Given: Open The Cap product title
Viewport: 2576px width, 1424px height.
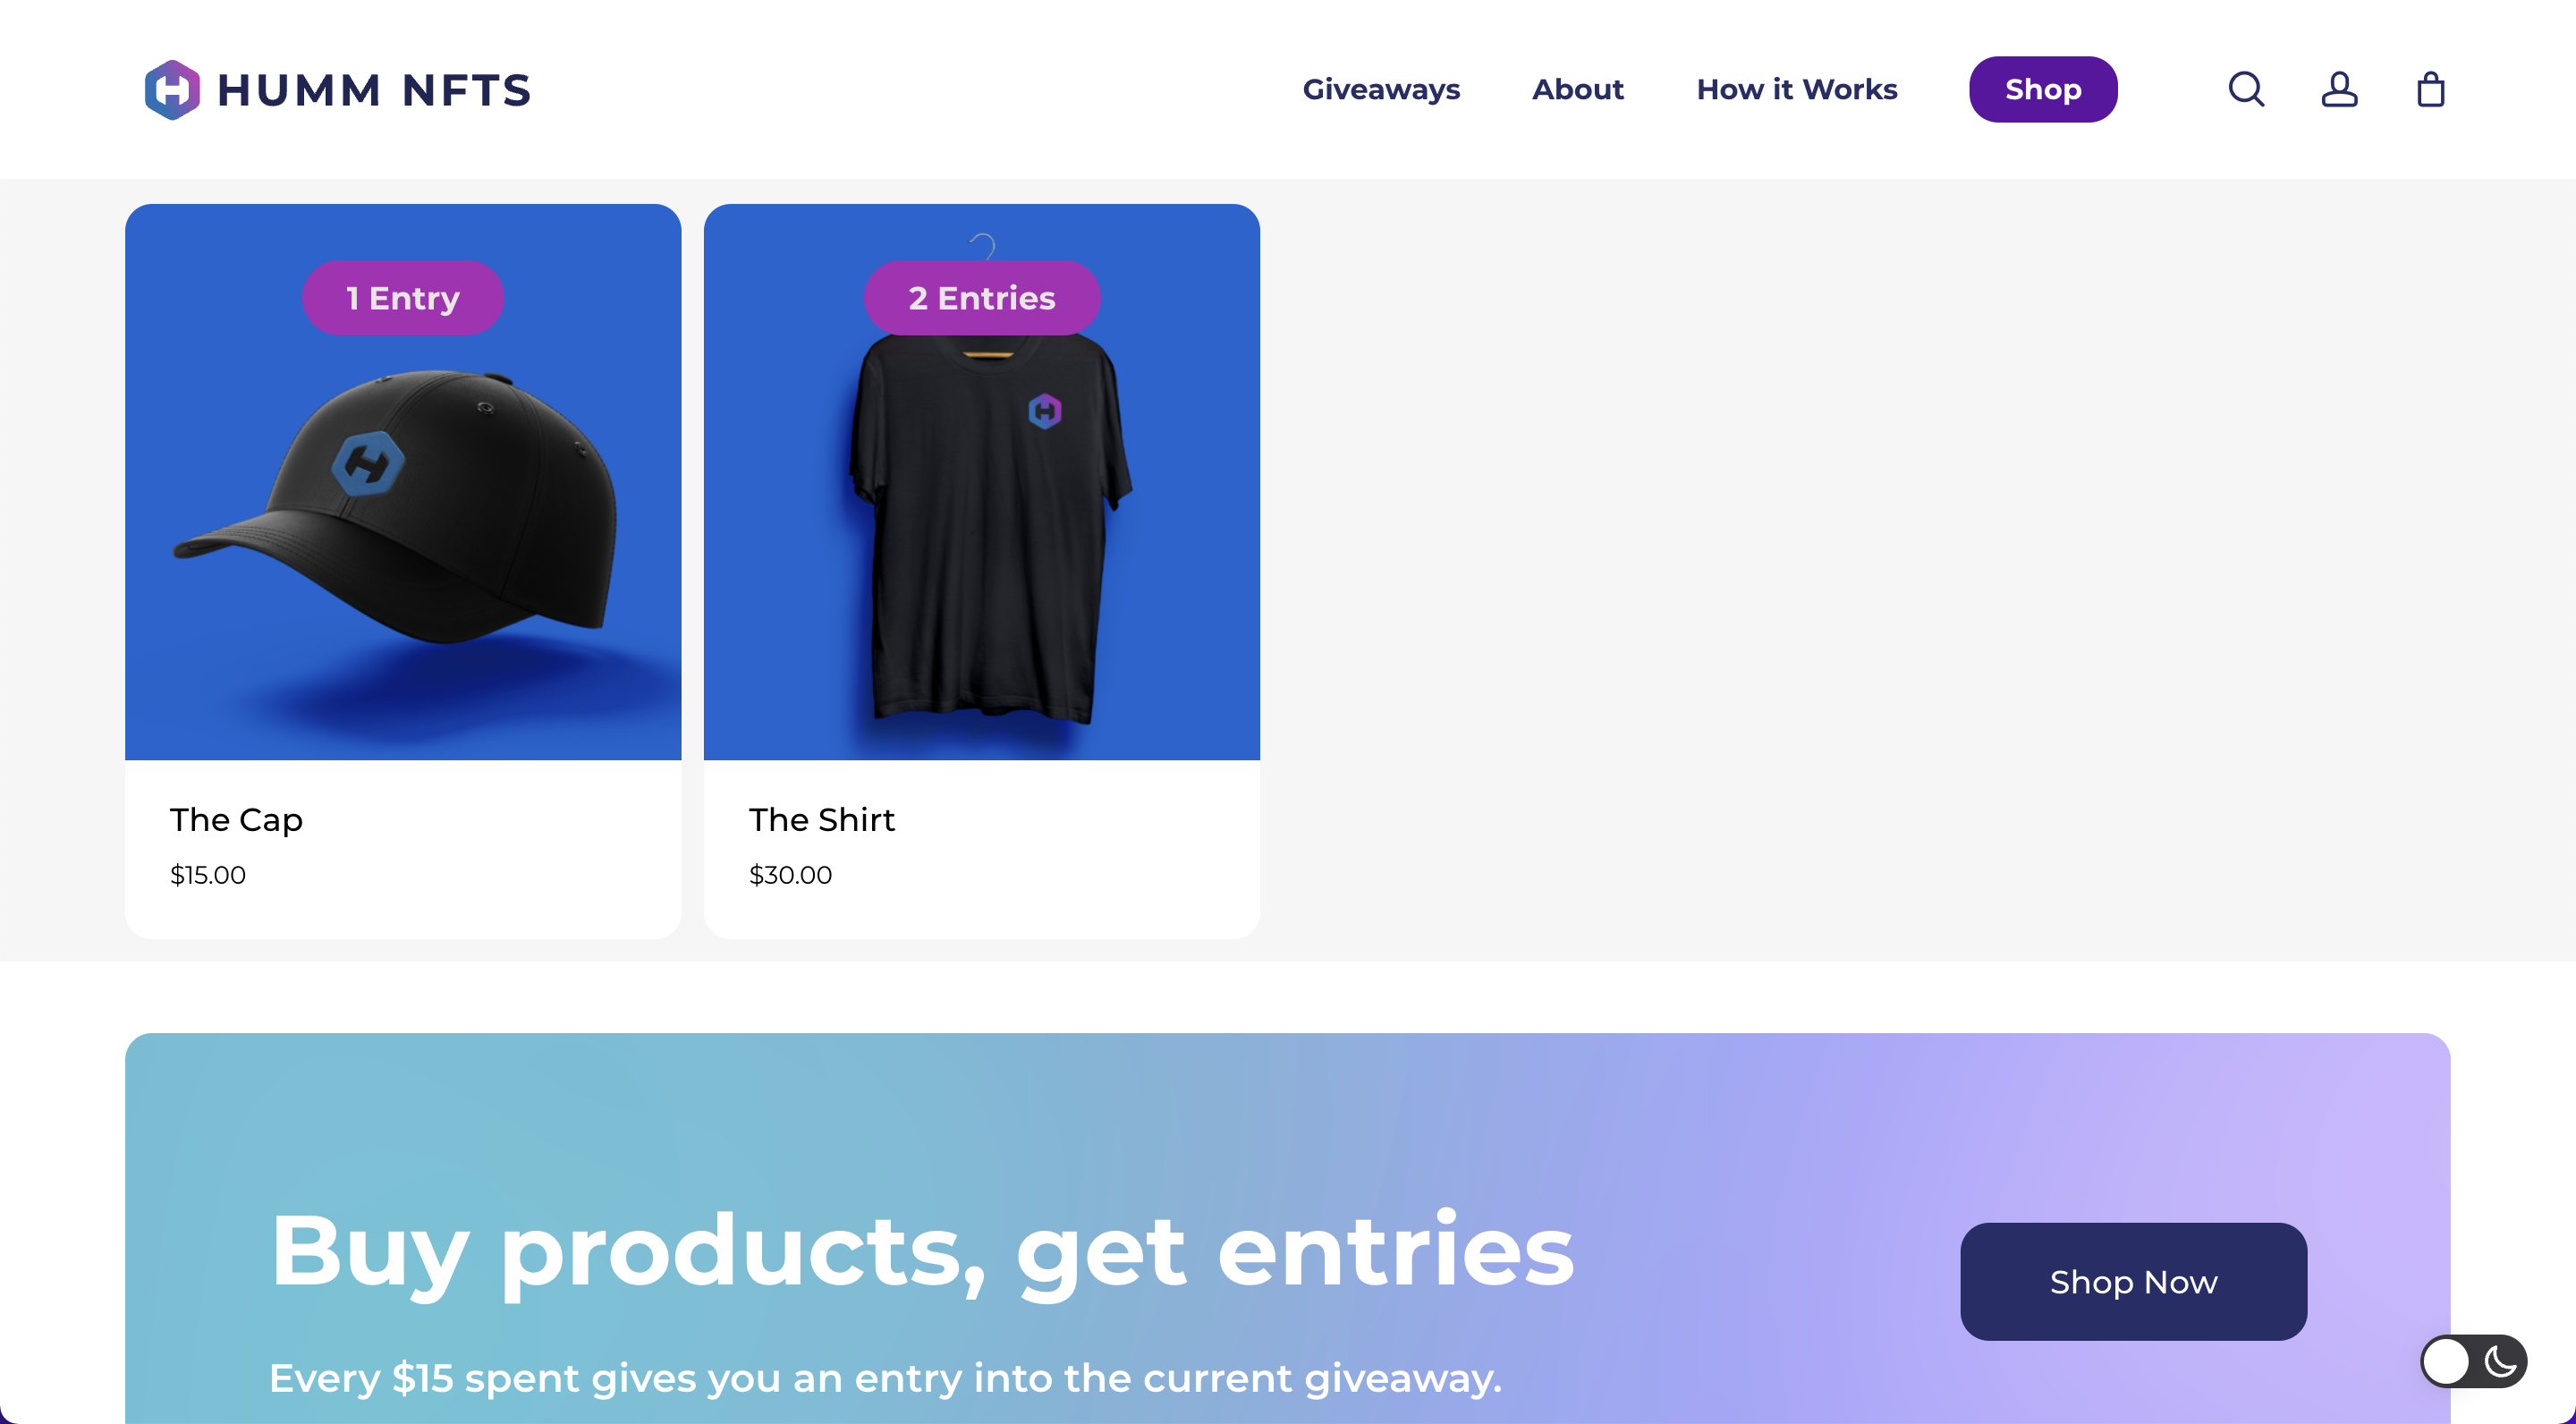Looking at the screenshot, I should coord(236,820).
